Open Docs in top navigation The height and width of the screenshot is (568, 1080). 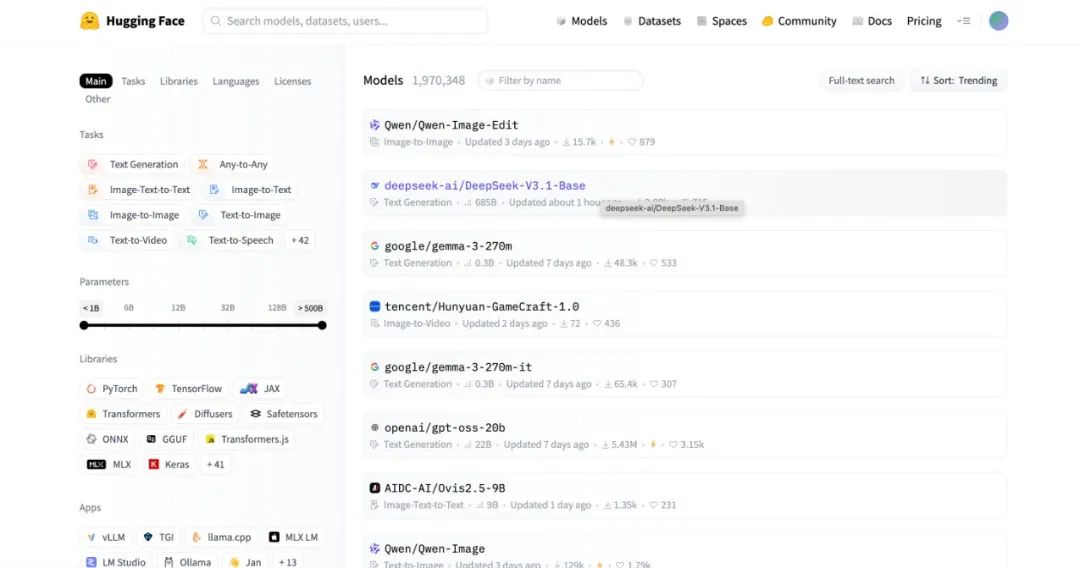click(872, 21)
